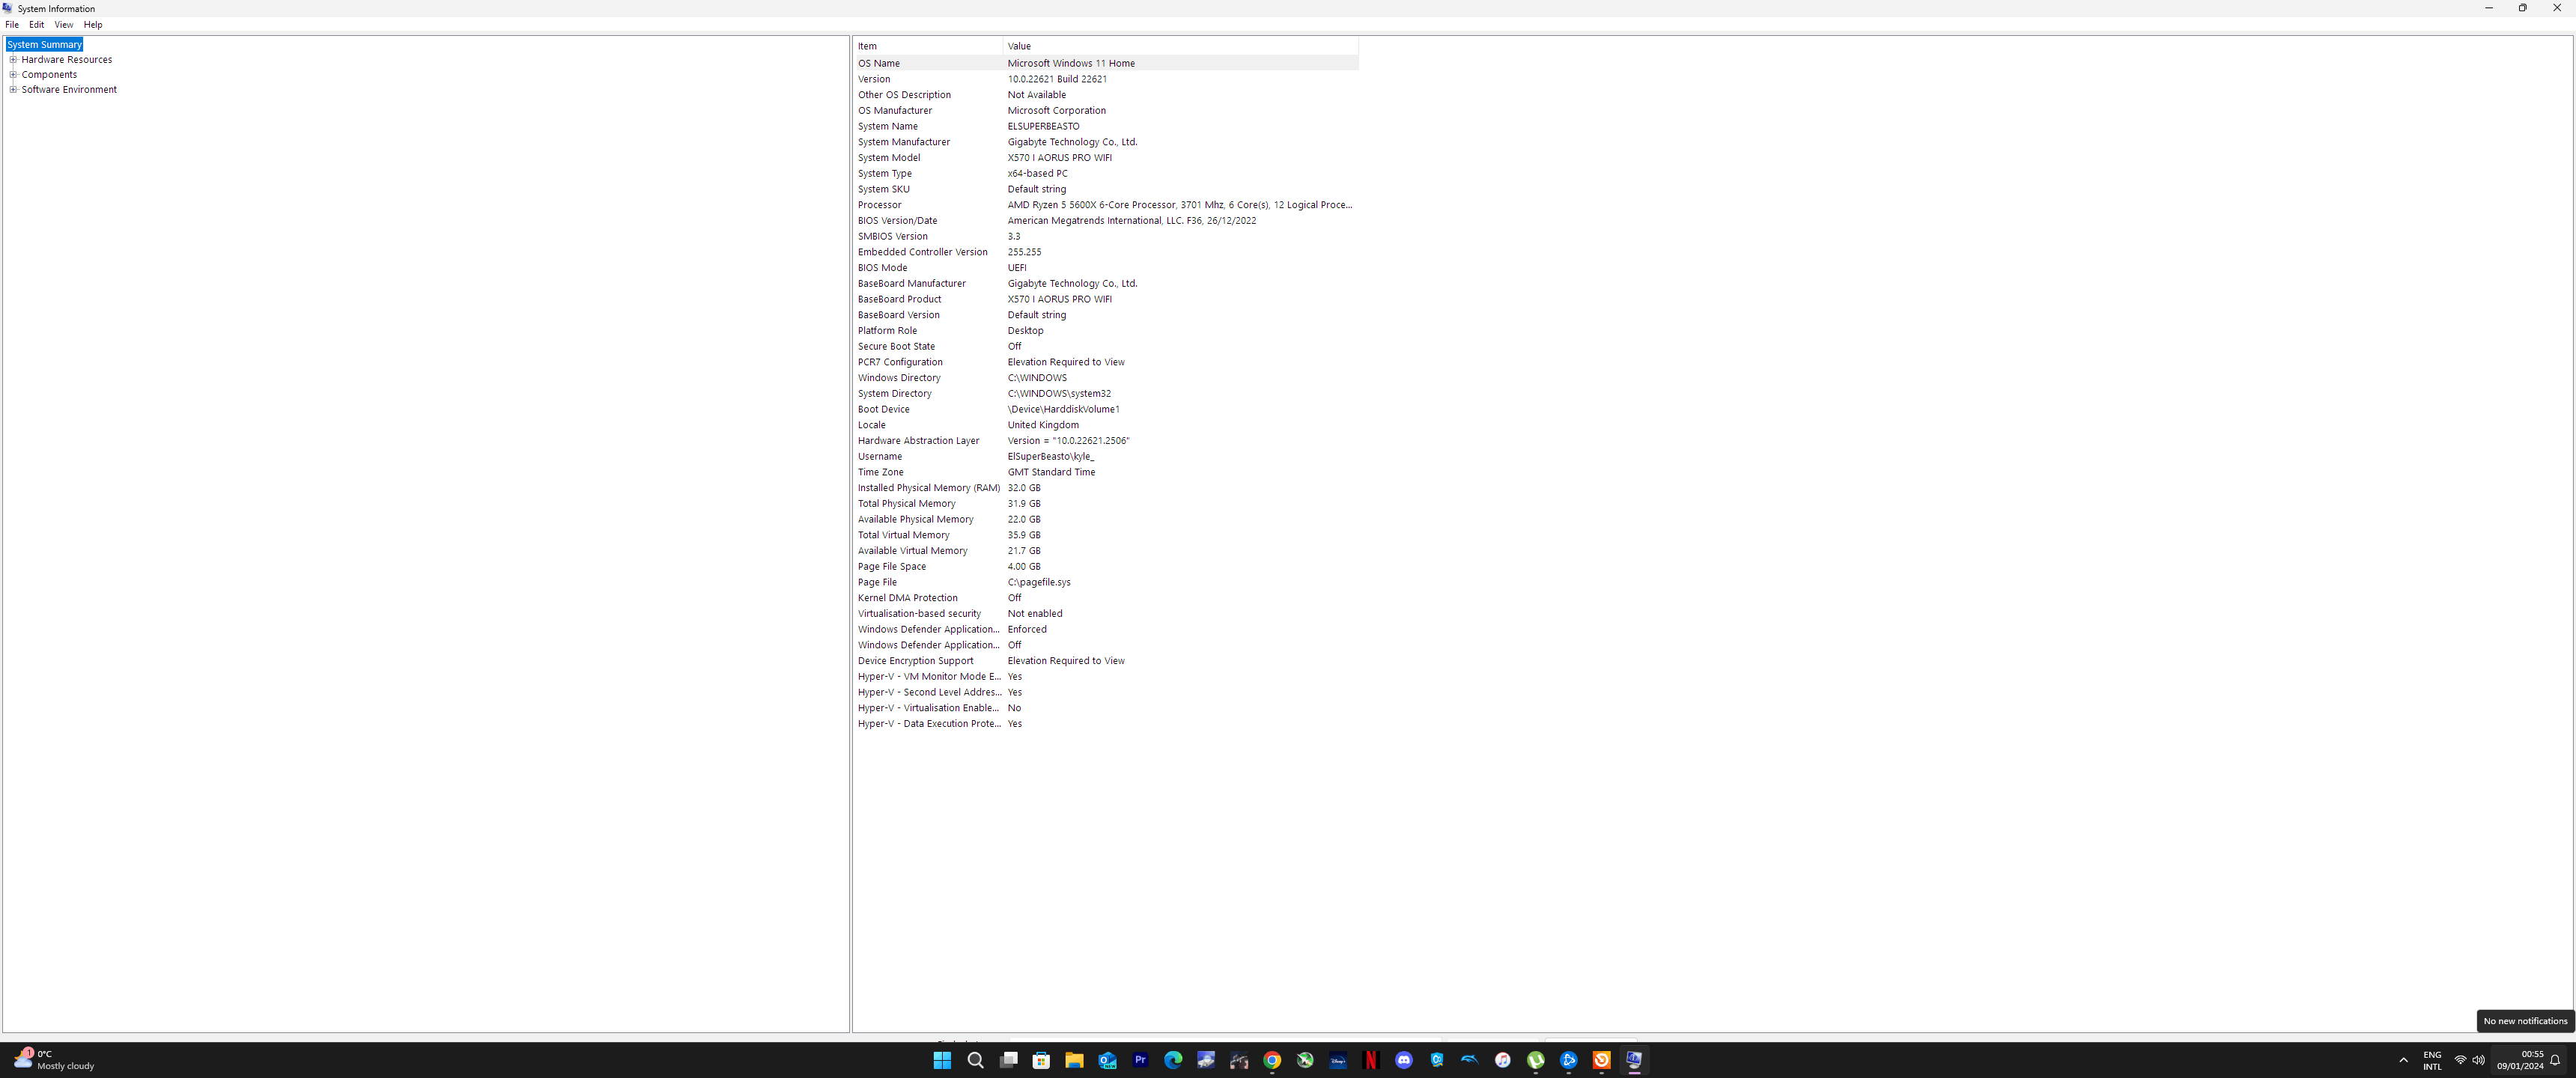The width and height of the screenshot is (2576, 1078).
Task: Open Battle.net from the taskbar
Action: click(x=1569, y=1060)
